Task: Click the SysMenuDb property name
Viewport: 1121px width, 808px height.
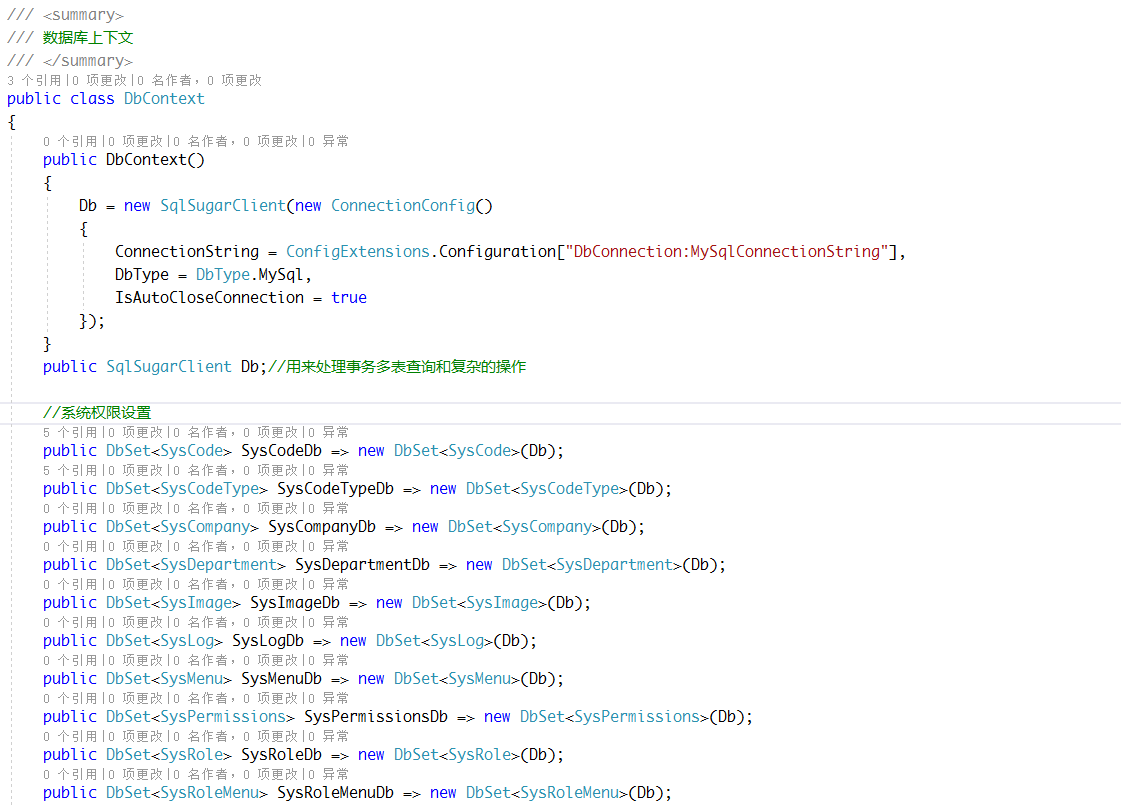Action: coord(281,679)
